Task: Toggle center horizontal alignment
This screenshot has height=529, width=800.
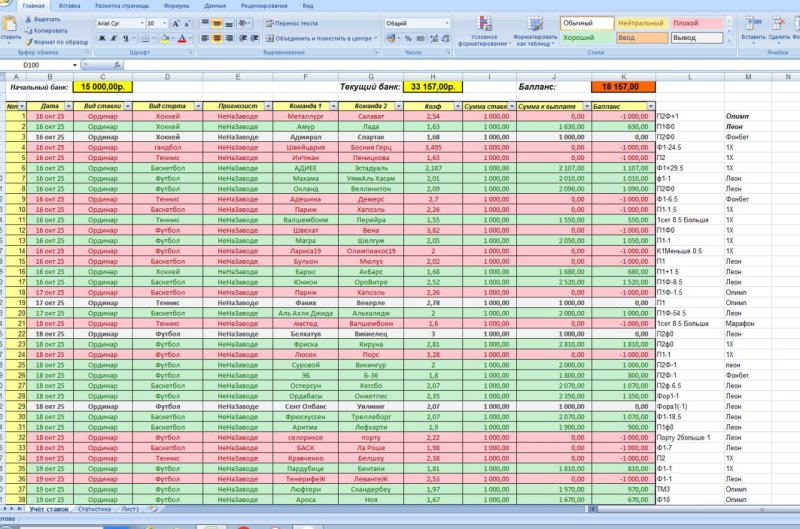Action: pyautogui.click(x=218, y=38)
